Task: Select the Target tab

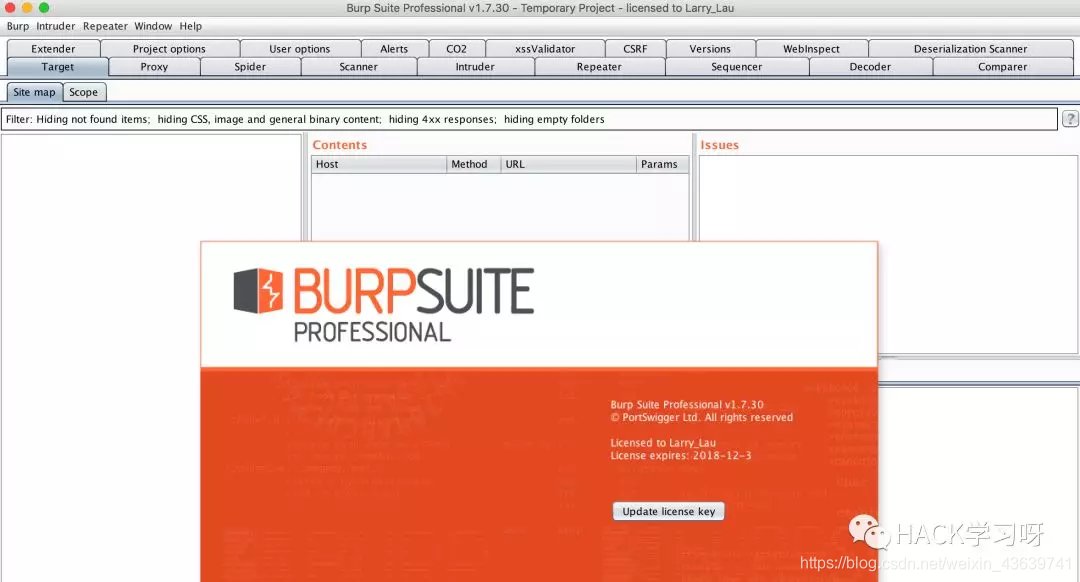Action: click(x=58, y=67)
